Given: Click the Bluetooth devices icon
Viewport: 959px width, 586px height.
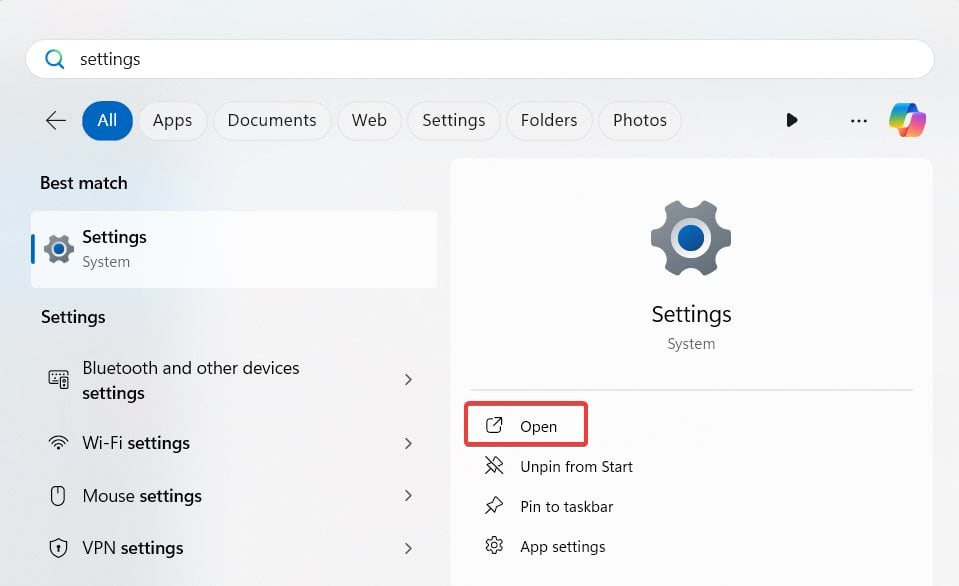Looking at the screenshot, I should point(59,380).
